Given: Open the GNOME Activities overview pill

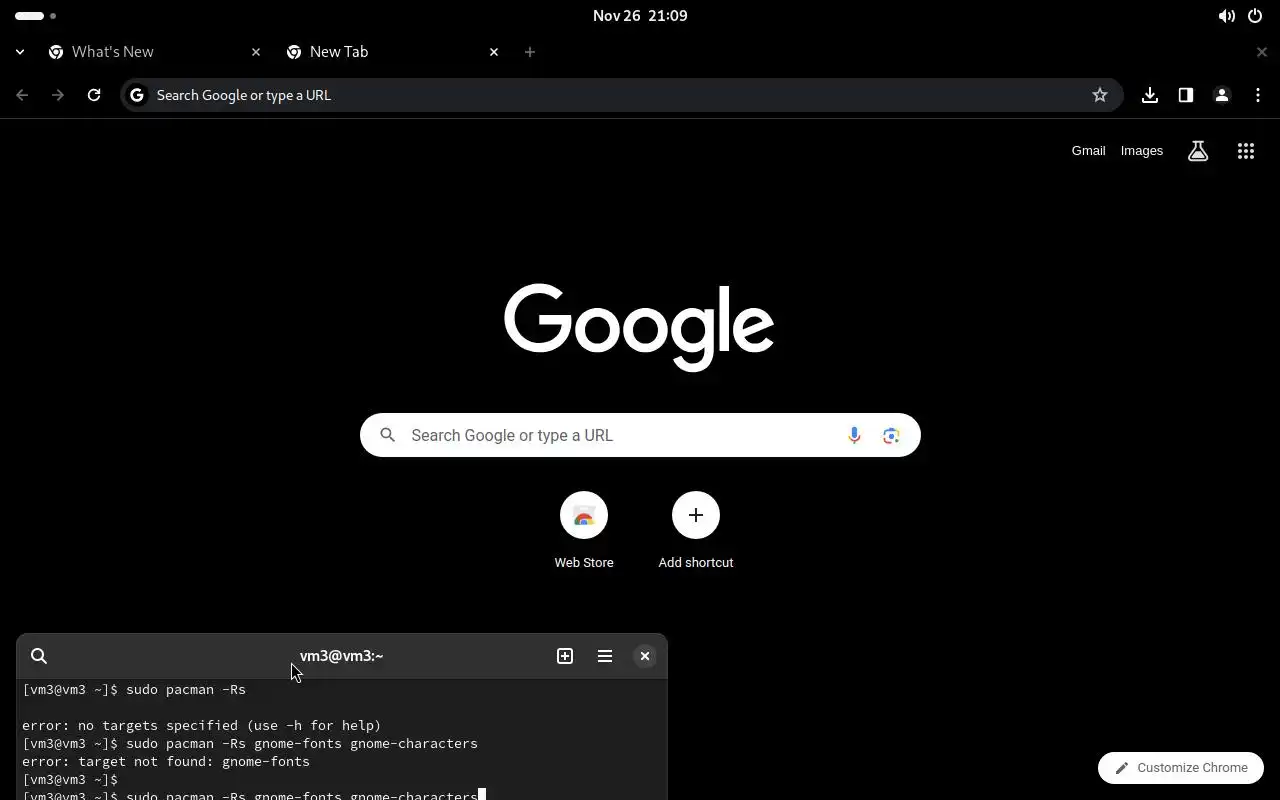Looking at the screenshot, I should coord(36,16).
